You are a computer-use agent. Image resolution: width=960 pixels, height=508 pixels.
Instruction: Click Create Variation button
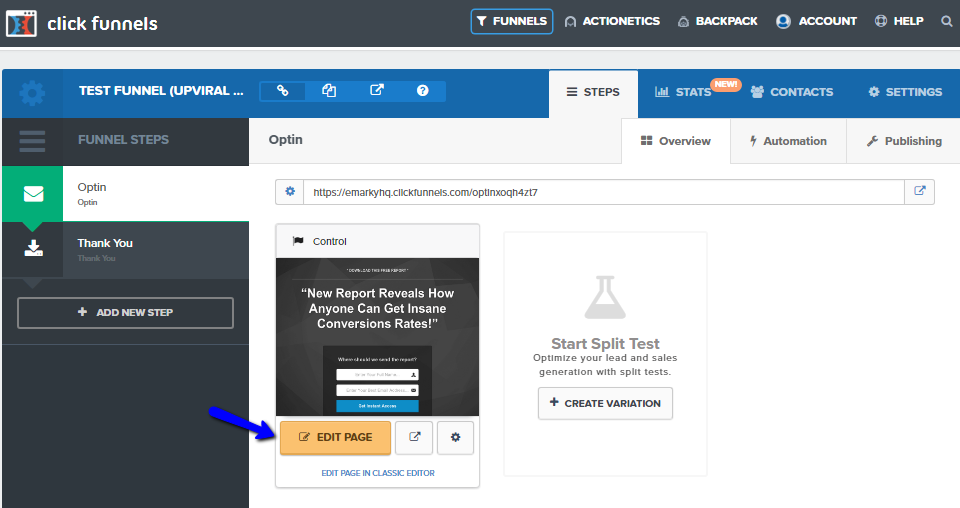605,403
